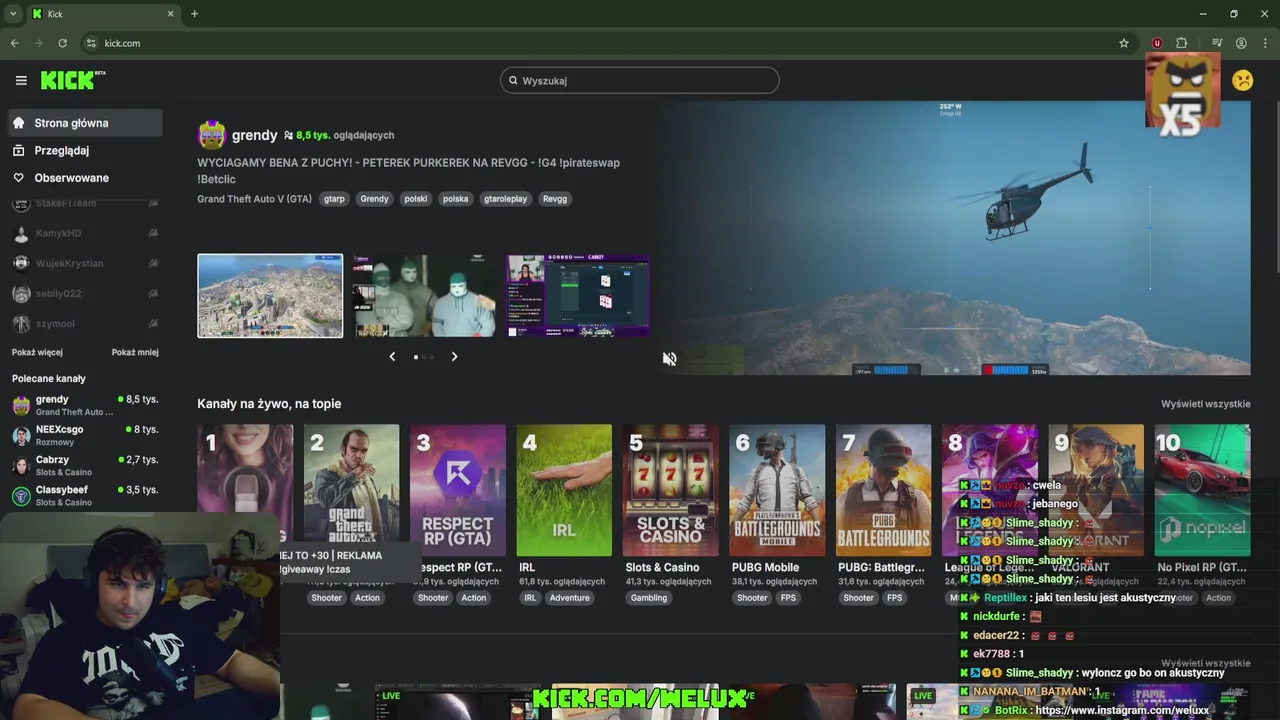Click the polski tag
1280x720 pixels.
[x=416, y=199]
